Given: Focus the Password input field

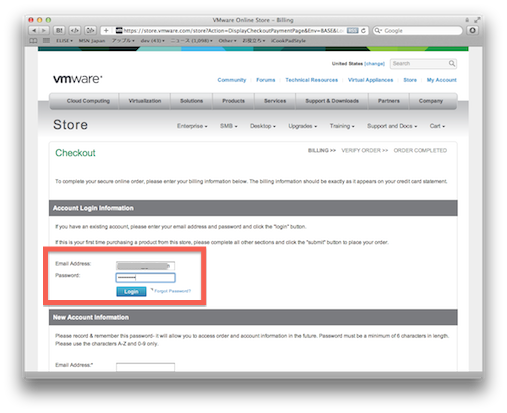Looking at the screenshot, I should coord(145,278).
